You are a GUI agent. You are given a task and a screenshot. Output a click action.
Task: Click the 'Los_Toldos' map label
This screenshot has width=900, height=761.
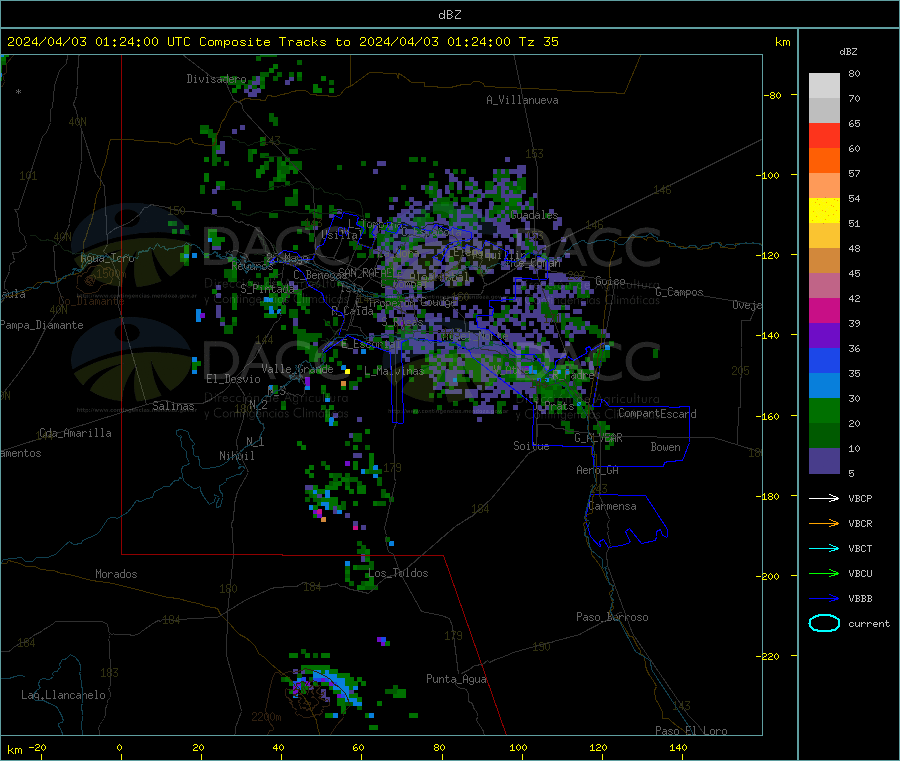(398, 573)
